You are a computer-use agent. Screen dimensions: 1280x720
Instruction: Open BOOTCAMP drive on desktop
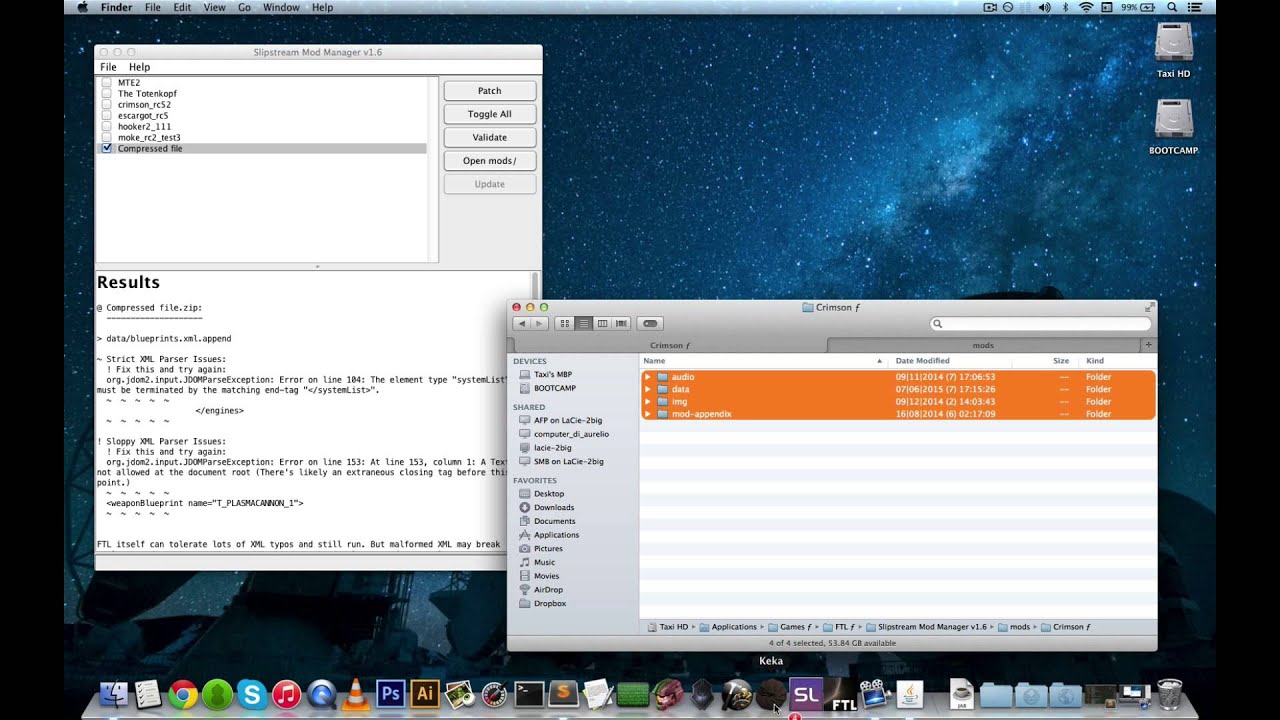click(x=1173, y=127)
